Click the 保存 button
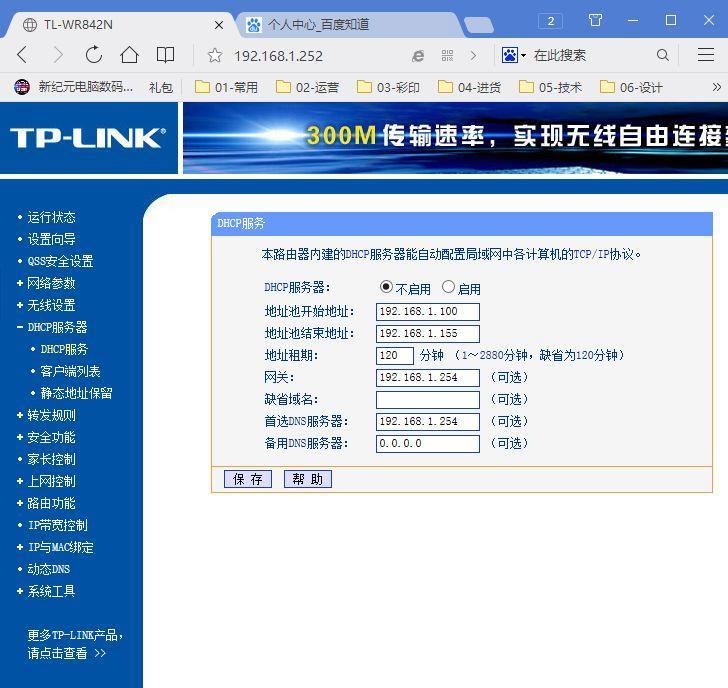 point(247,479)
